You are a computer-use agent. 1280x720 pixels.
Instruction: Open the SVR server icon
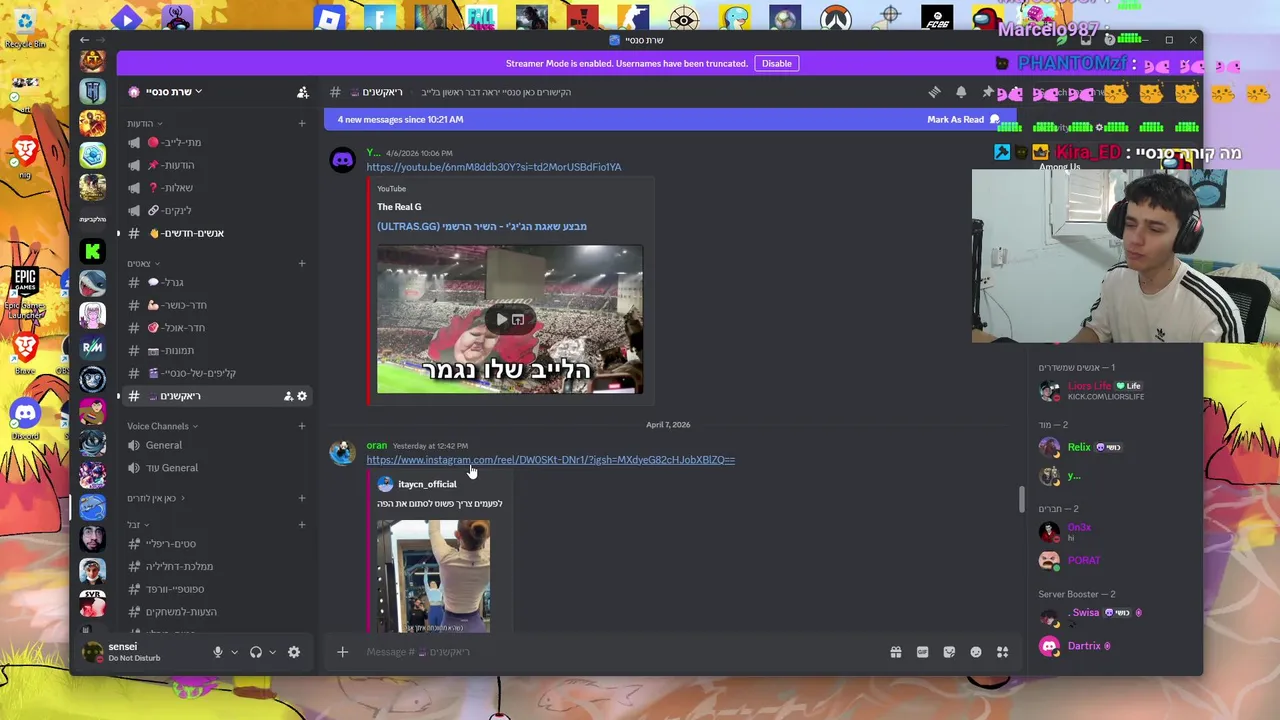(93, 603)
